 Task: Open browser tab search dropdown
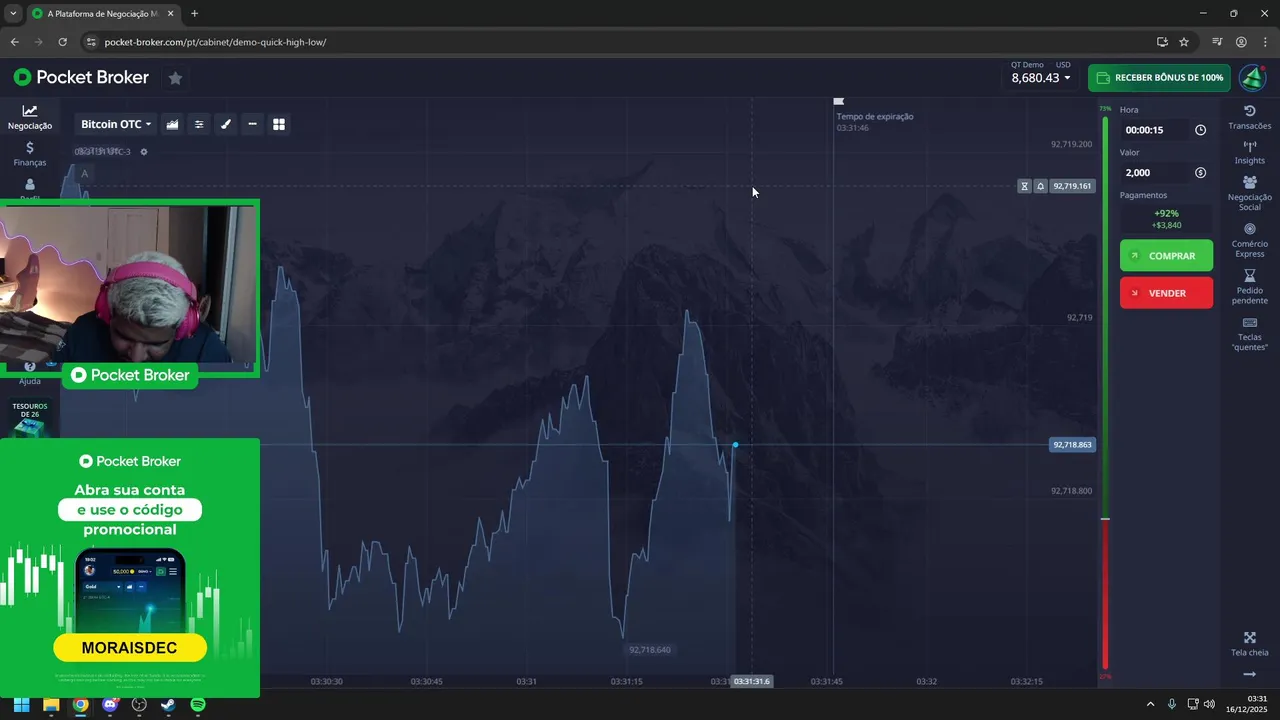point(12,14)
